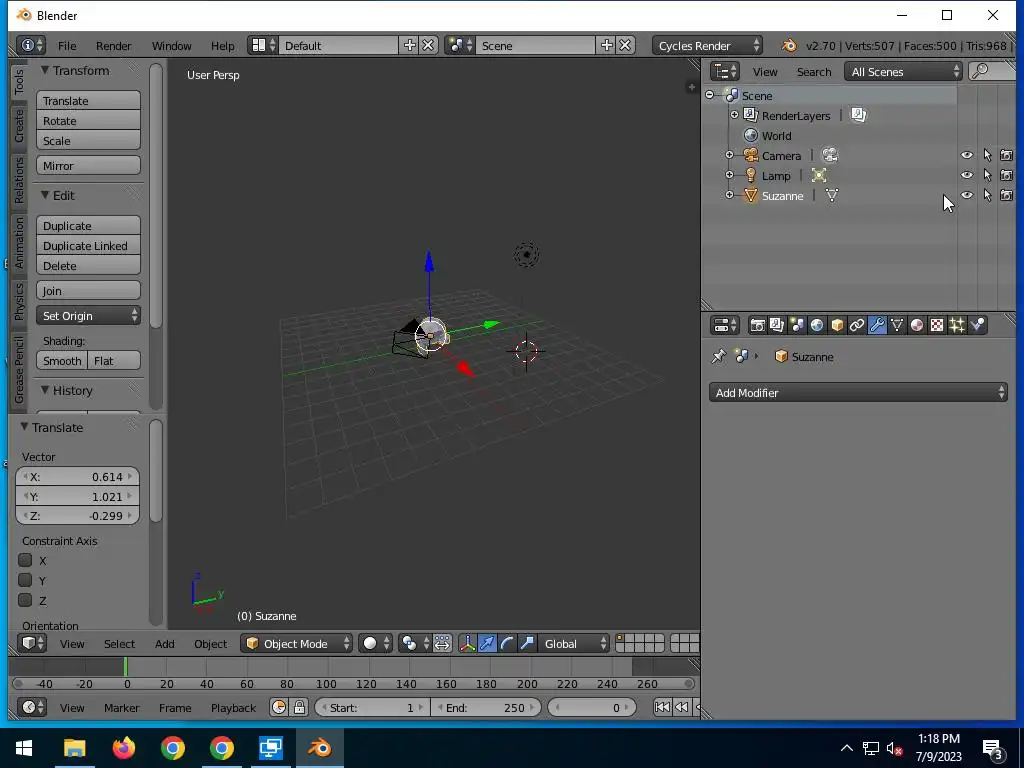Open the Render properties tab (camera icon)
Viewport: 1024px width, 768px height.
(x=757, y=325)
